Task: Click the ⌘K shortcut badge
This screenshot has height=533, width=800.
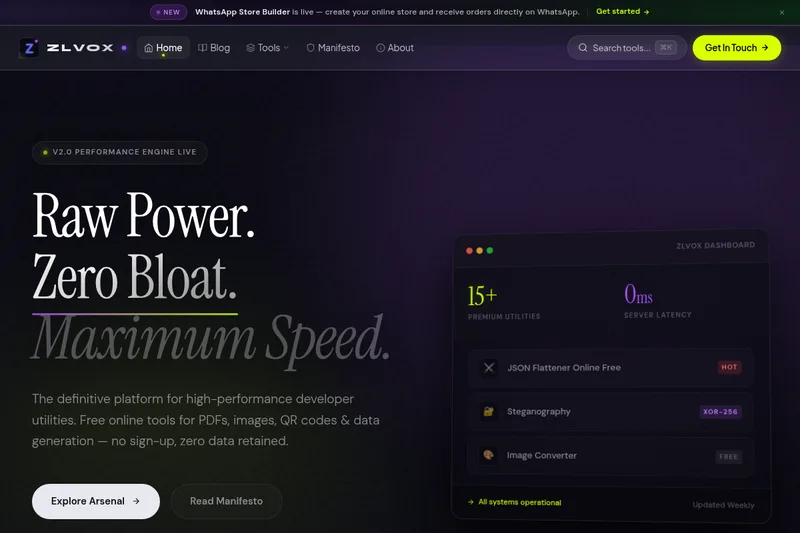Action: click(666, 47)
